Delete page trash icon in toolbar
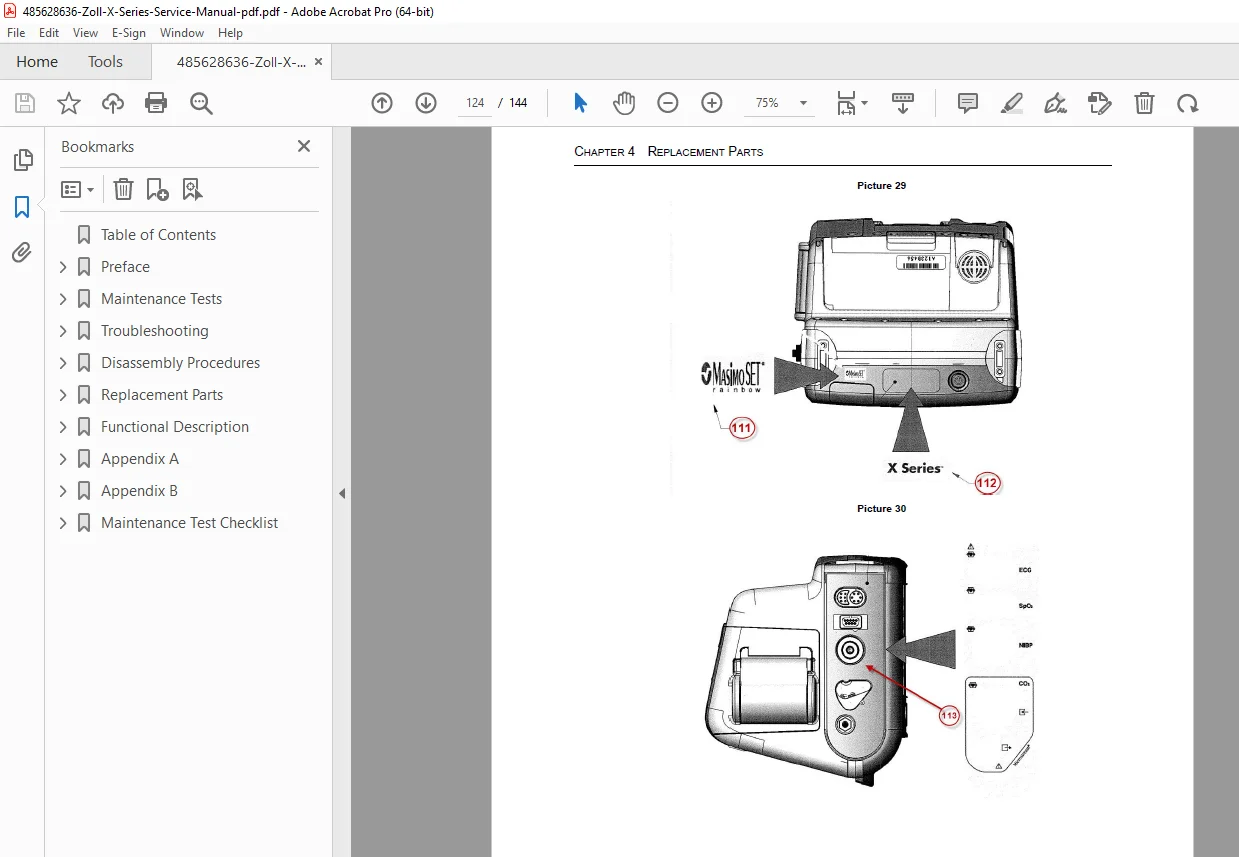The width and height of the screenshot is (1239, 857). pos(1144,103)
